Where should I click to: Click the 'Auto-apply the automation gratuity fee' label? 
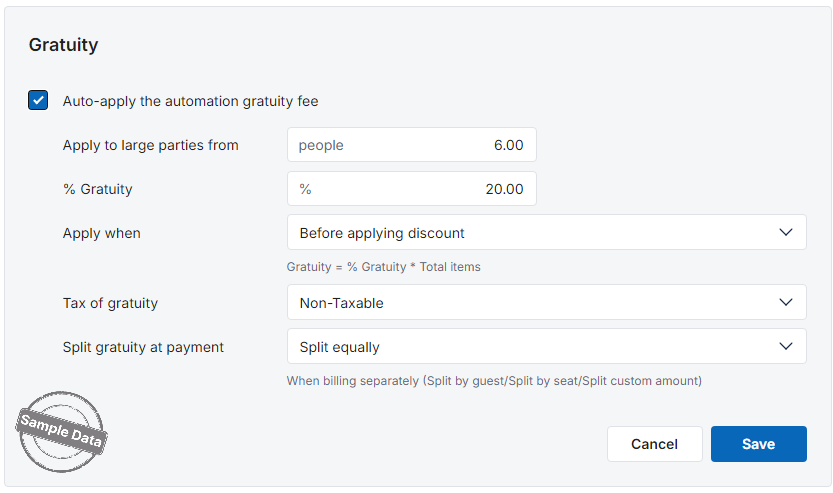[x=190, y=101]
